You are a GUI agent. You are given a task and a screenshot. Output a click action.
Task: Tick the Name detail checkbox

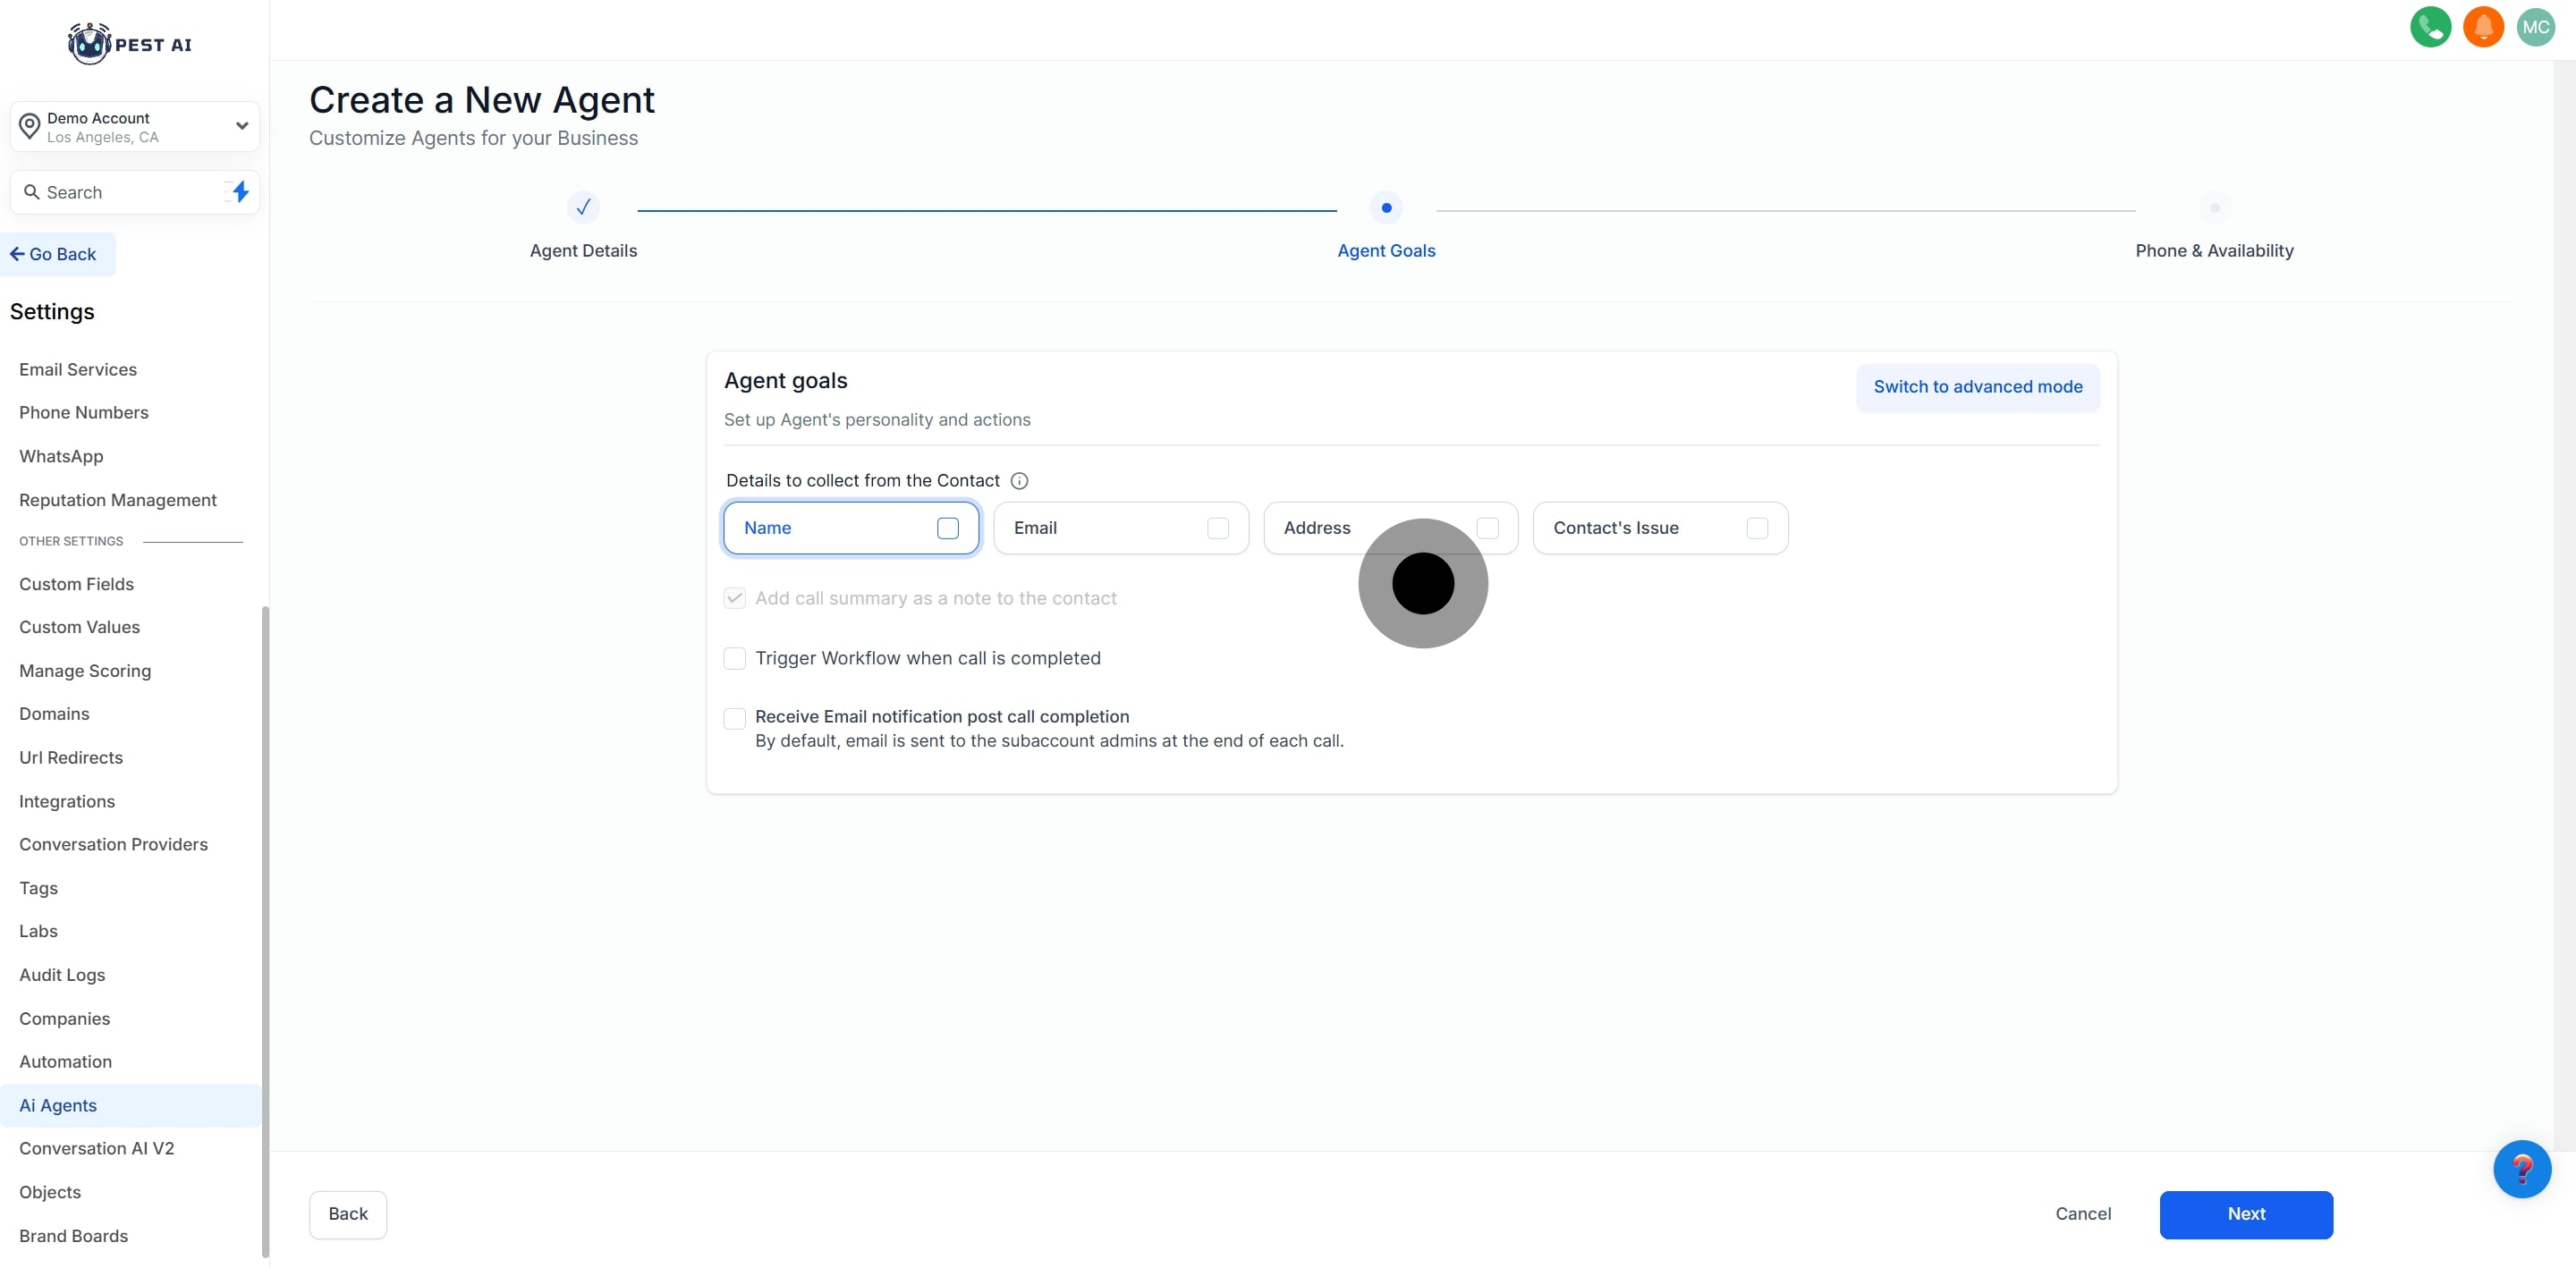tap(947, 528)
